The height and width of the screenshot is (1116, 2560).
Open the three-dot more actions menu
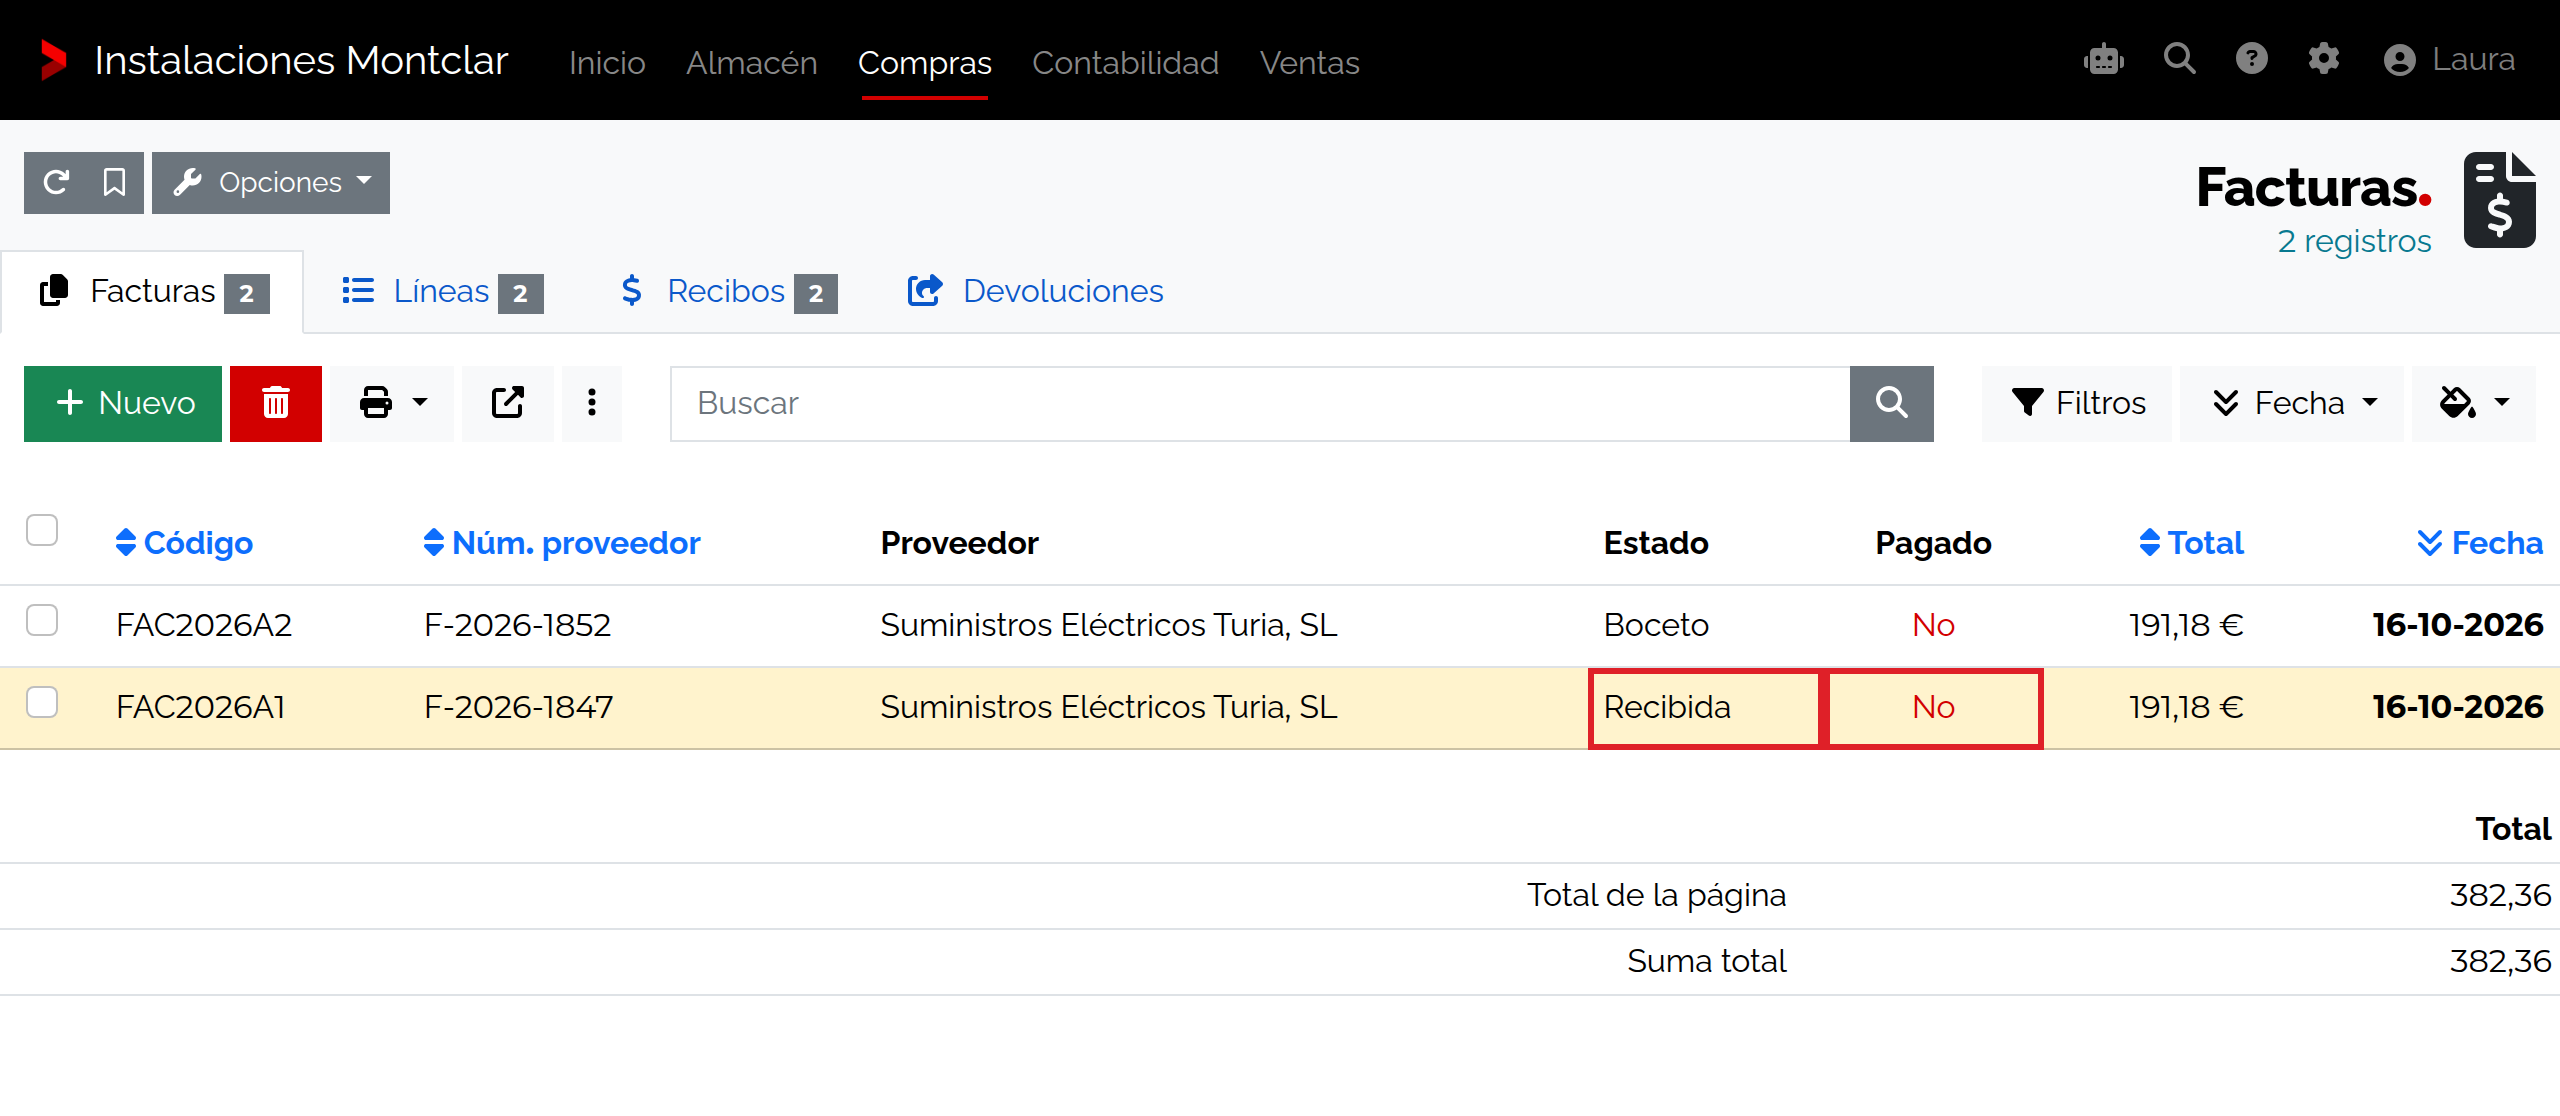592,403
